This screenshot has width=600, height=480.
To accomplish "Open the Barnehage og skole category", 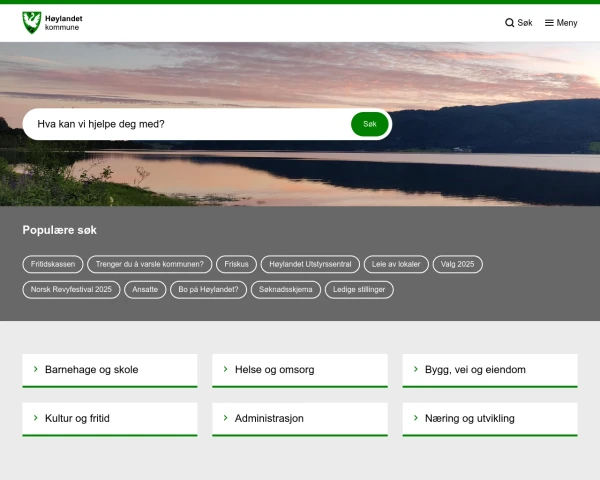I will (110, 371).
